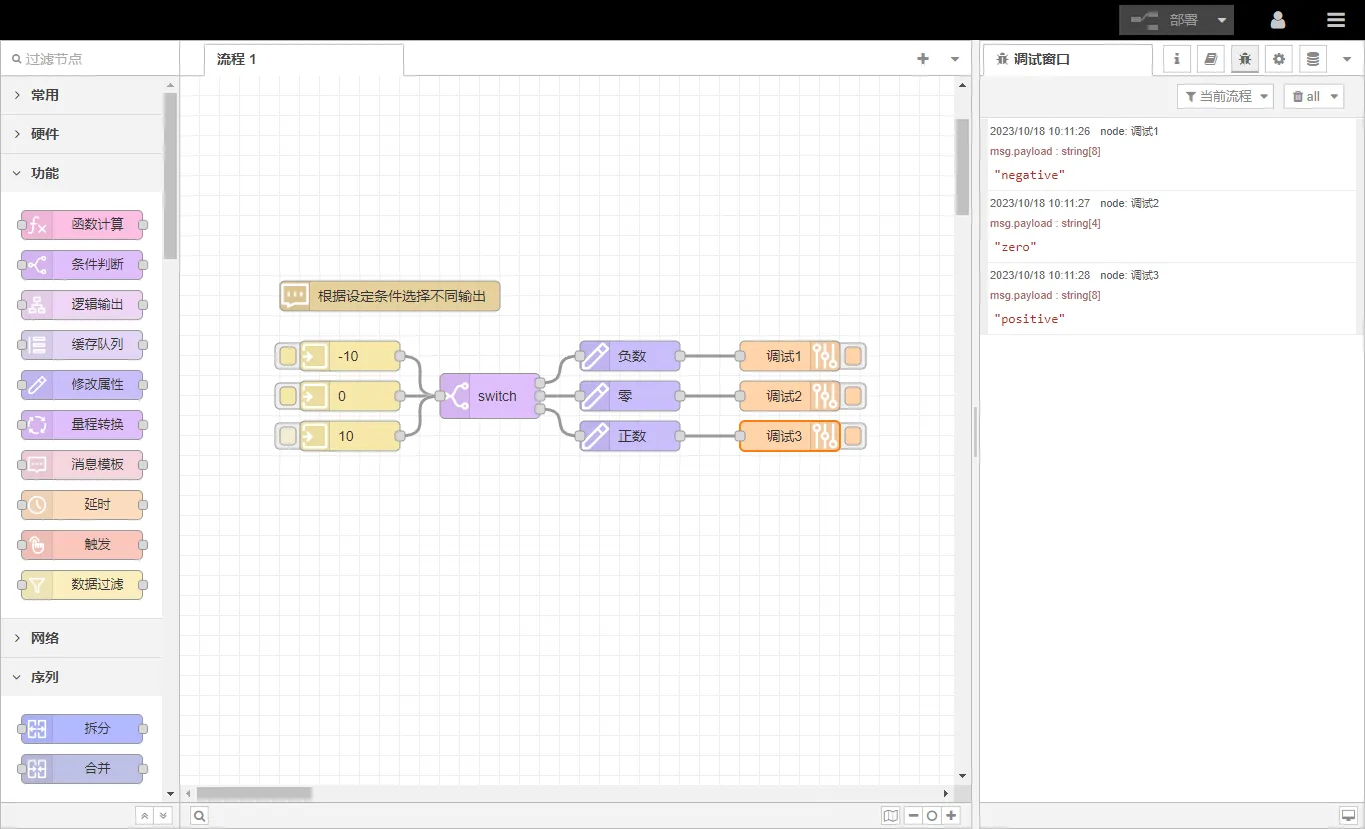This screenshot has height=829, width=1365.
Task: Toggle the 调试1 debug node output button
Action: (x=853, y=356)
